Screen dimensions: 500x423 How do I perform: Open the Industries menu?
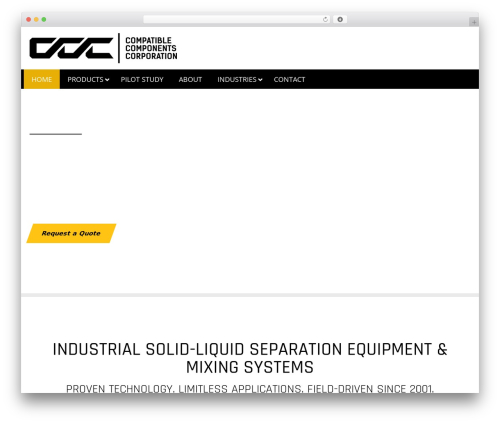click(237, 79)
